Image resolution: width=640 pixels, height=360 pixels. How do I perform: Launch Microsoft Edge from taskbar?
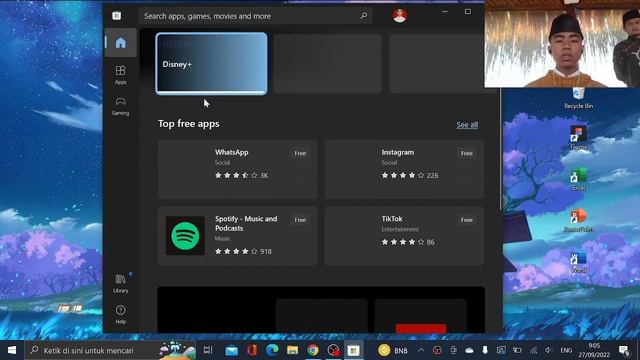(x=272, y=350)
